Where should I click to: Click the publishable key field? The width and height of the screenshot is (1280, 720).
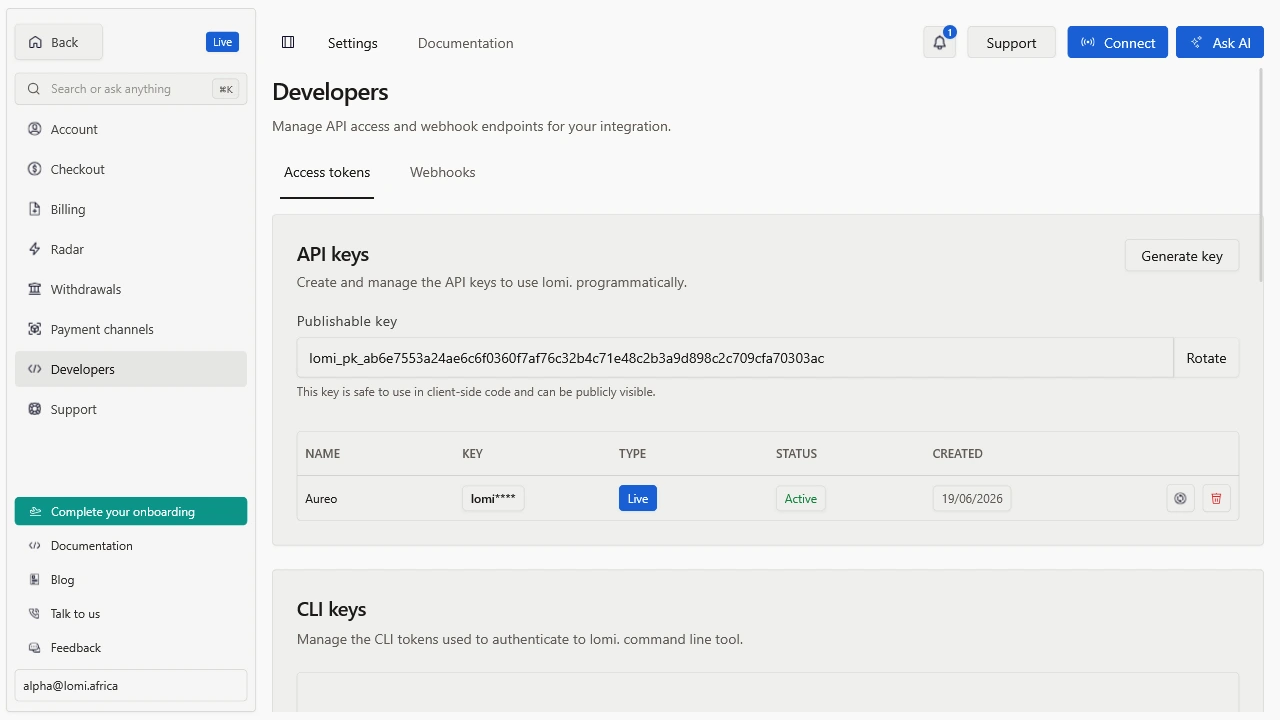(x=735, y=358)
